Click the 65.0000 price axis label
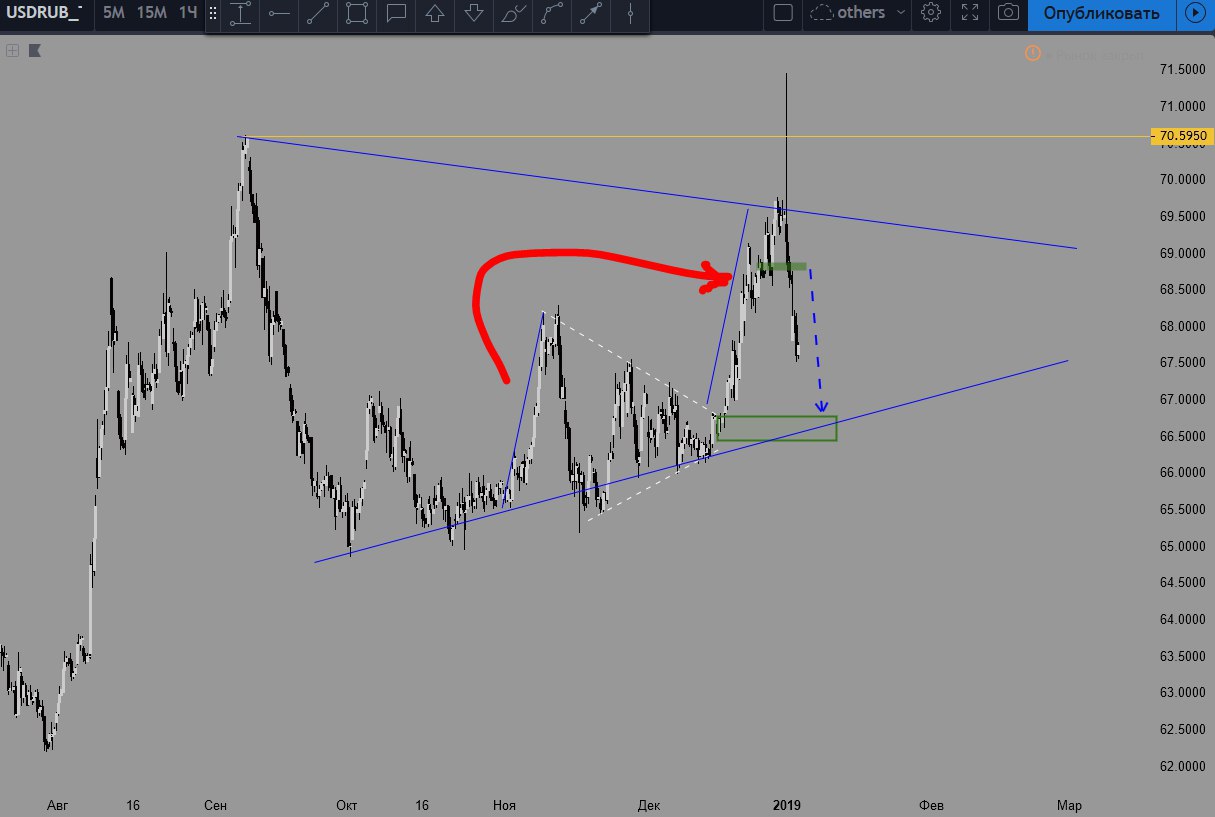 click(x=1181, y=546)
